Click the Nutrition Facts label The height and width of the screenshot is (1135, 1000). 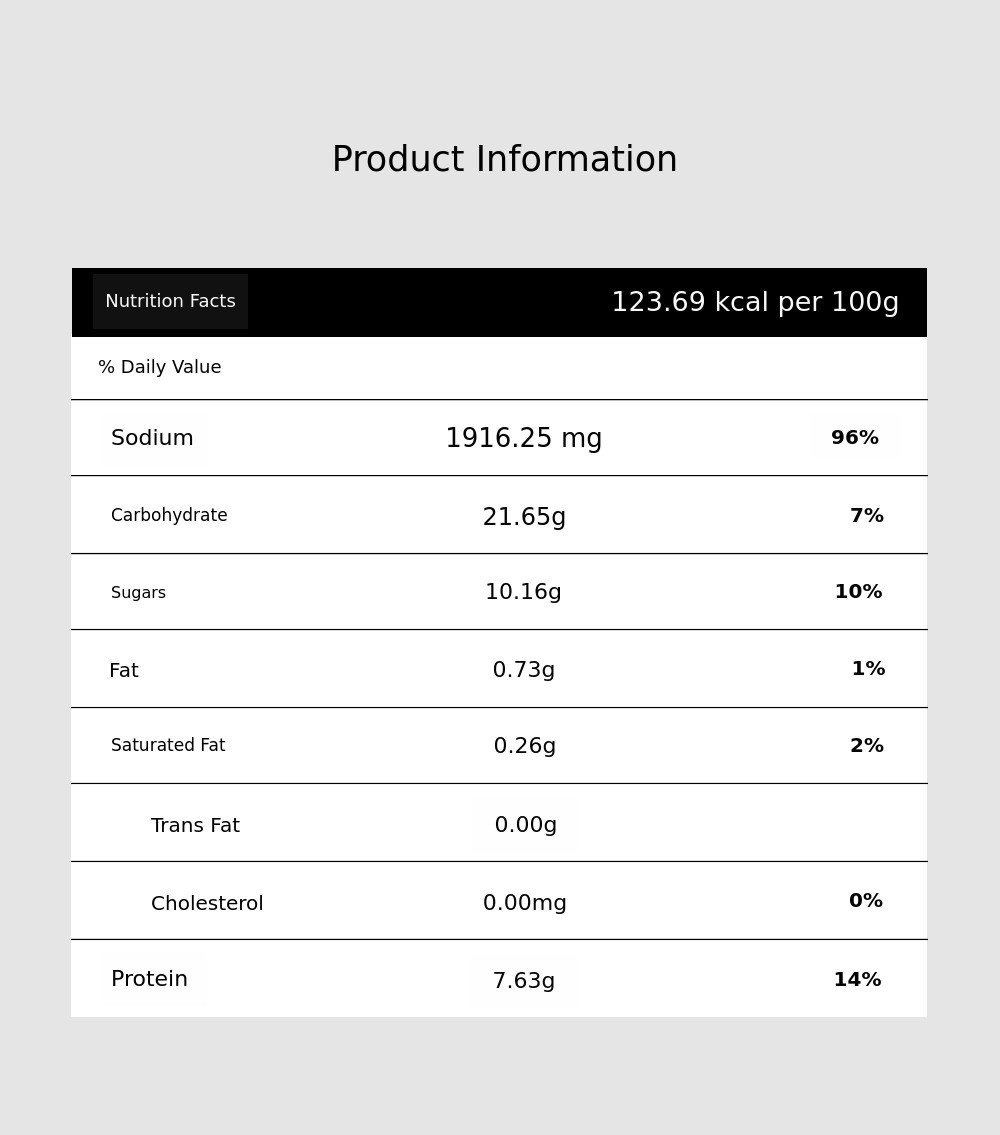170,302
